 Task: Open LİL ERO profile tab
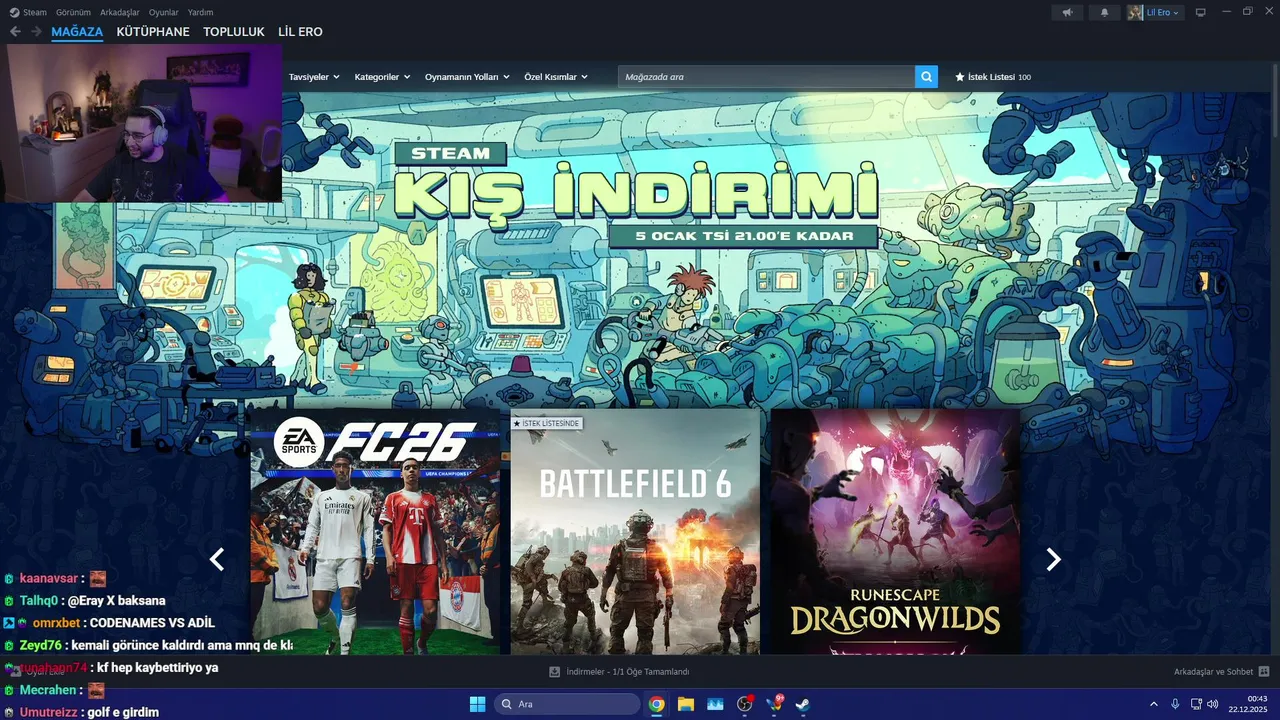pyautogui.click(x=300, y=32)
